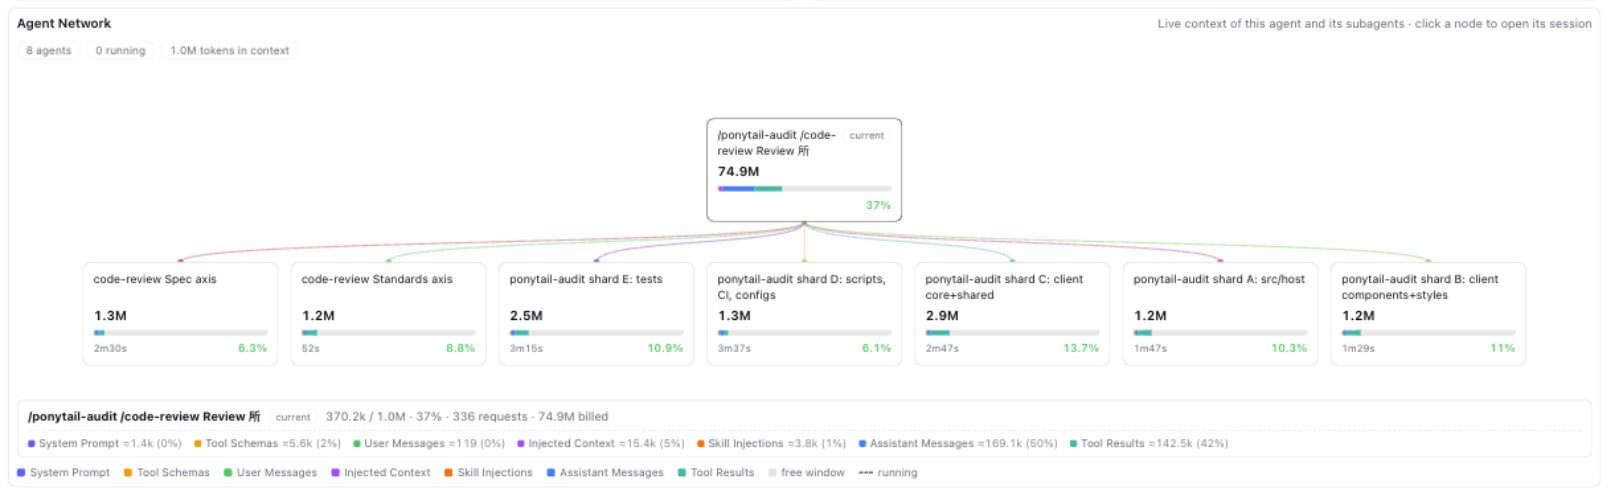Click the current badge in the details panel
Screen dimensions: 1609x495
coord(293,417)
